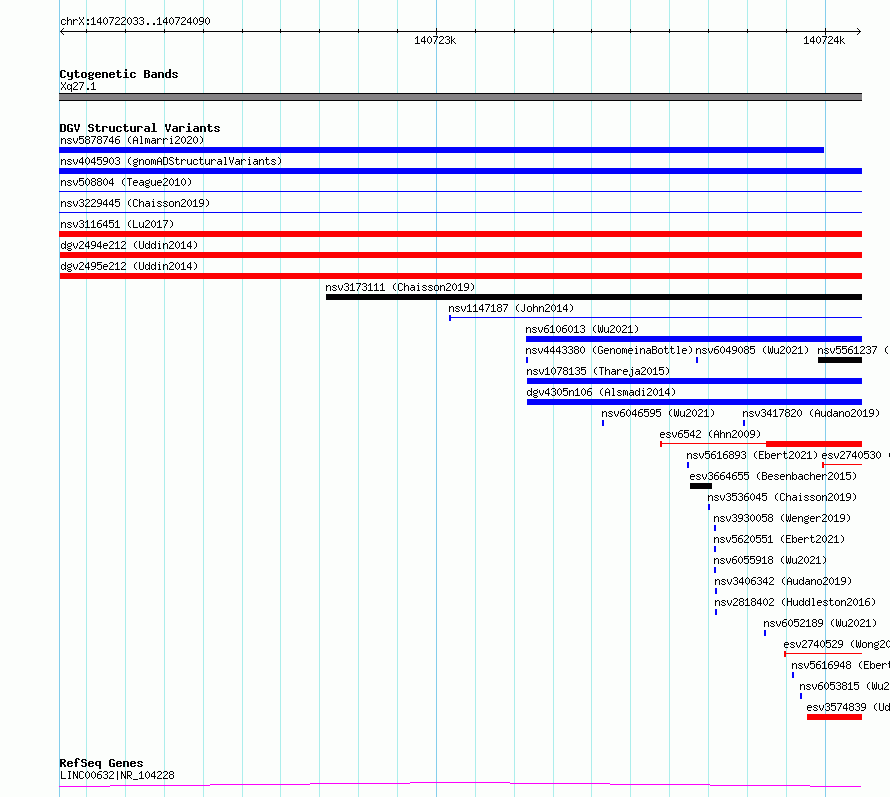The height and width of the screenshot is (797, 890).
Task: Click nsv2818402 (Huddleston2016) label
Action: point(795,602)
